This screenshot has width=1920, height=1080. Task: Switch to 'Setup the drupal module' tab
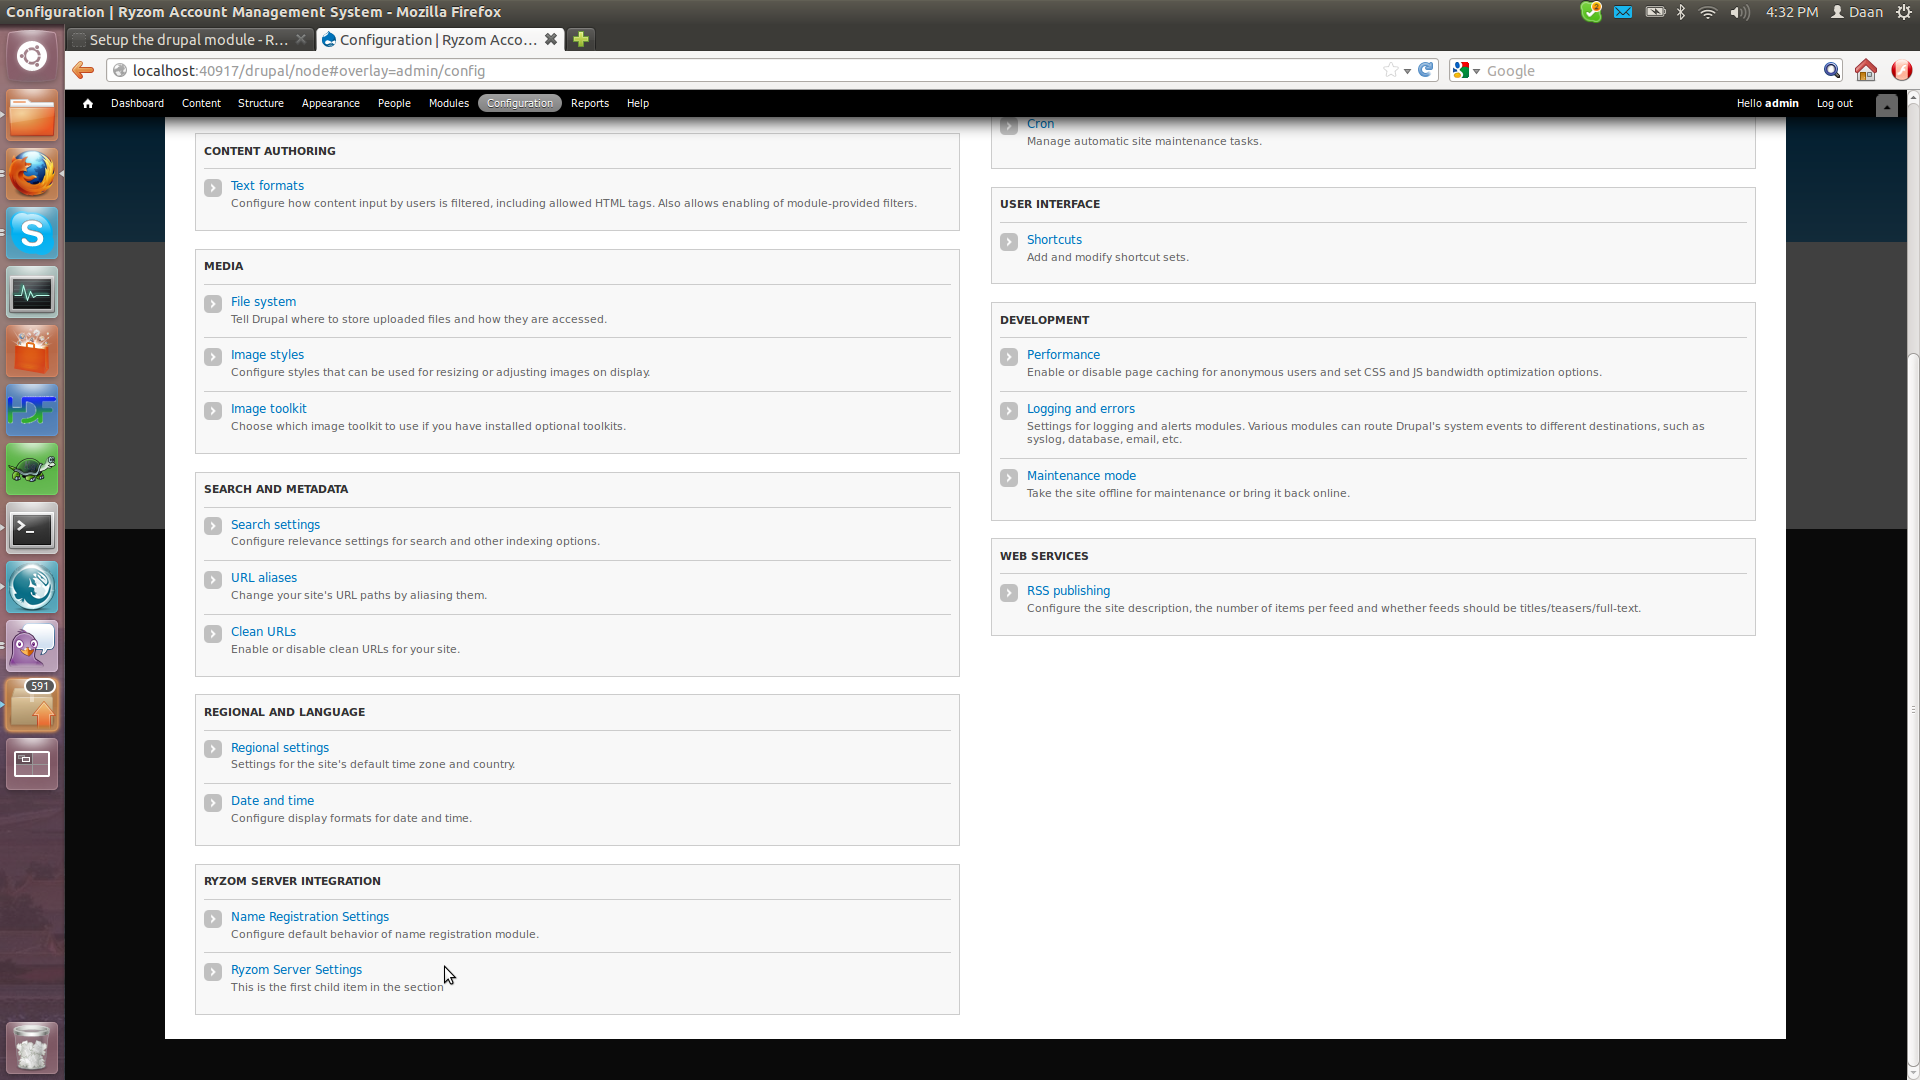pos(189,39)
